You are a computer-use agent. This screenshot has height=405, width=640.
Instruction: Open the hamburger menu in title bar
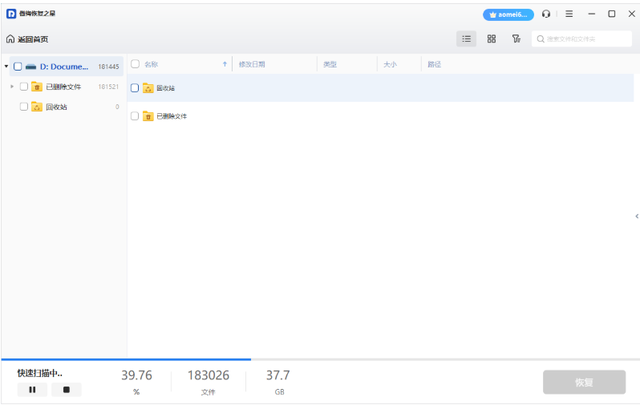[x=569, y=14]
